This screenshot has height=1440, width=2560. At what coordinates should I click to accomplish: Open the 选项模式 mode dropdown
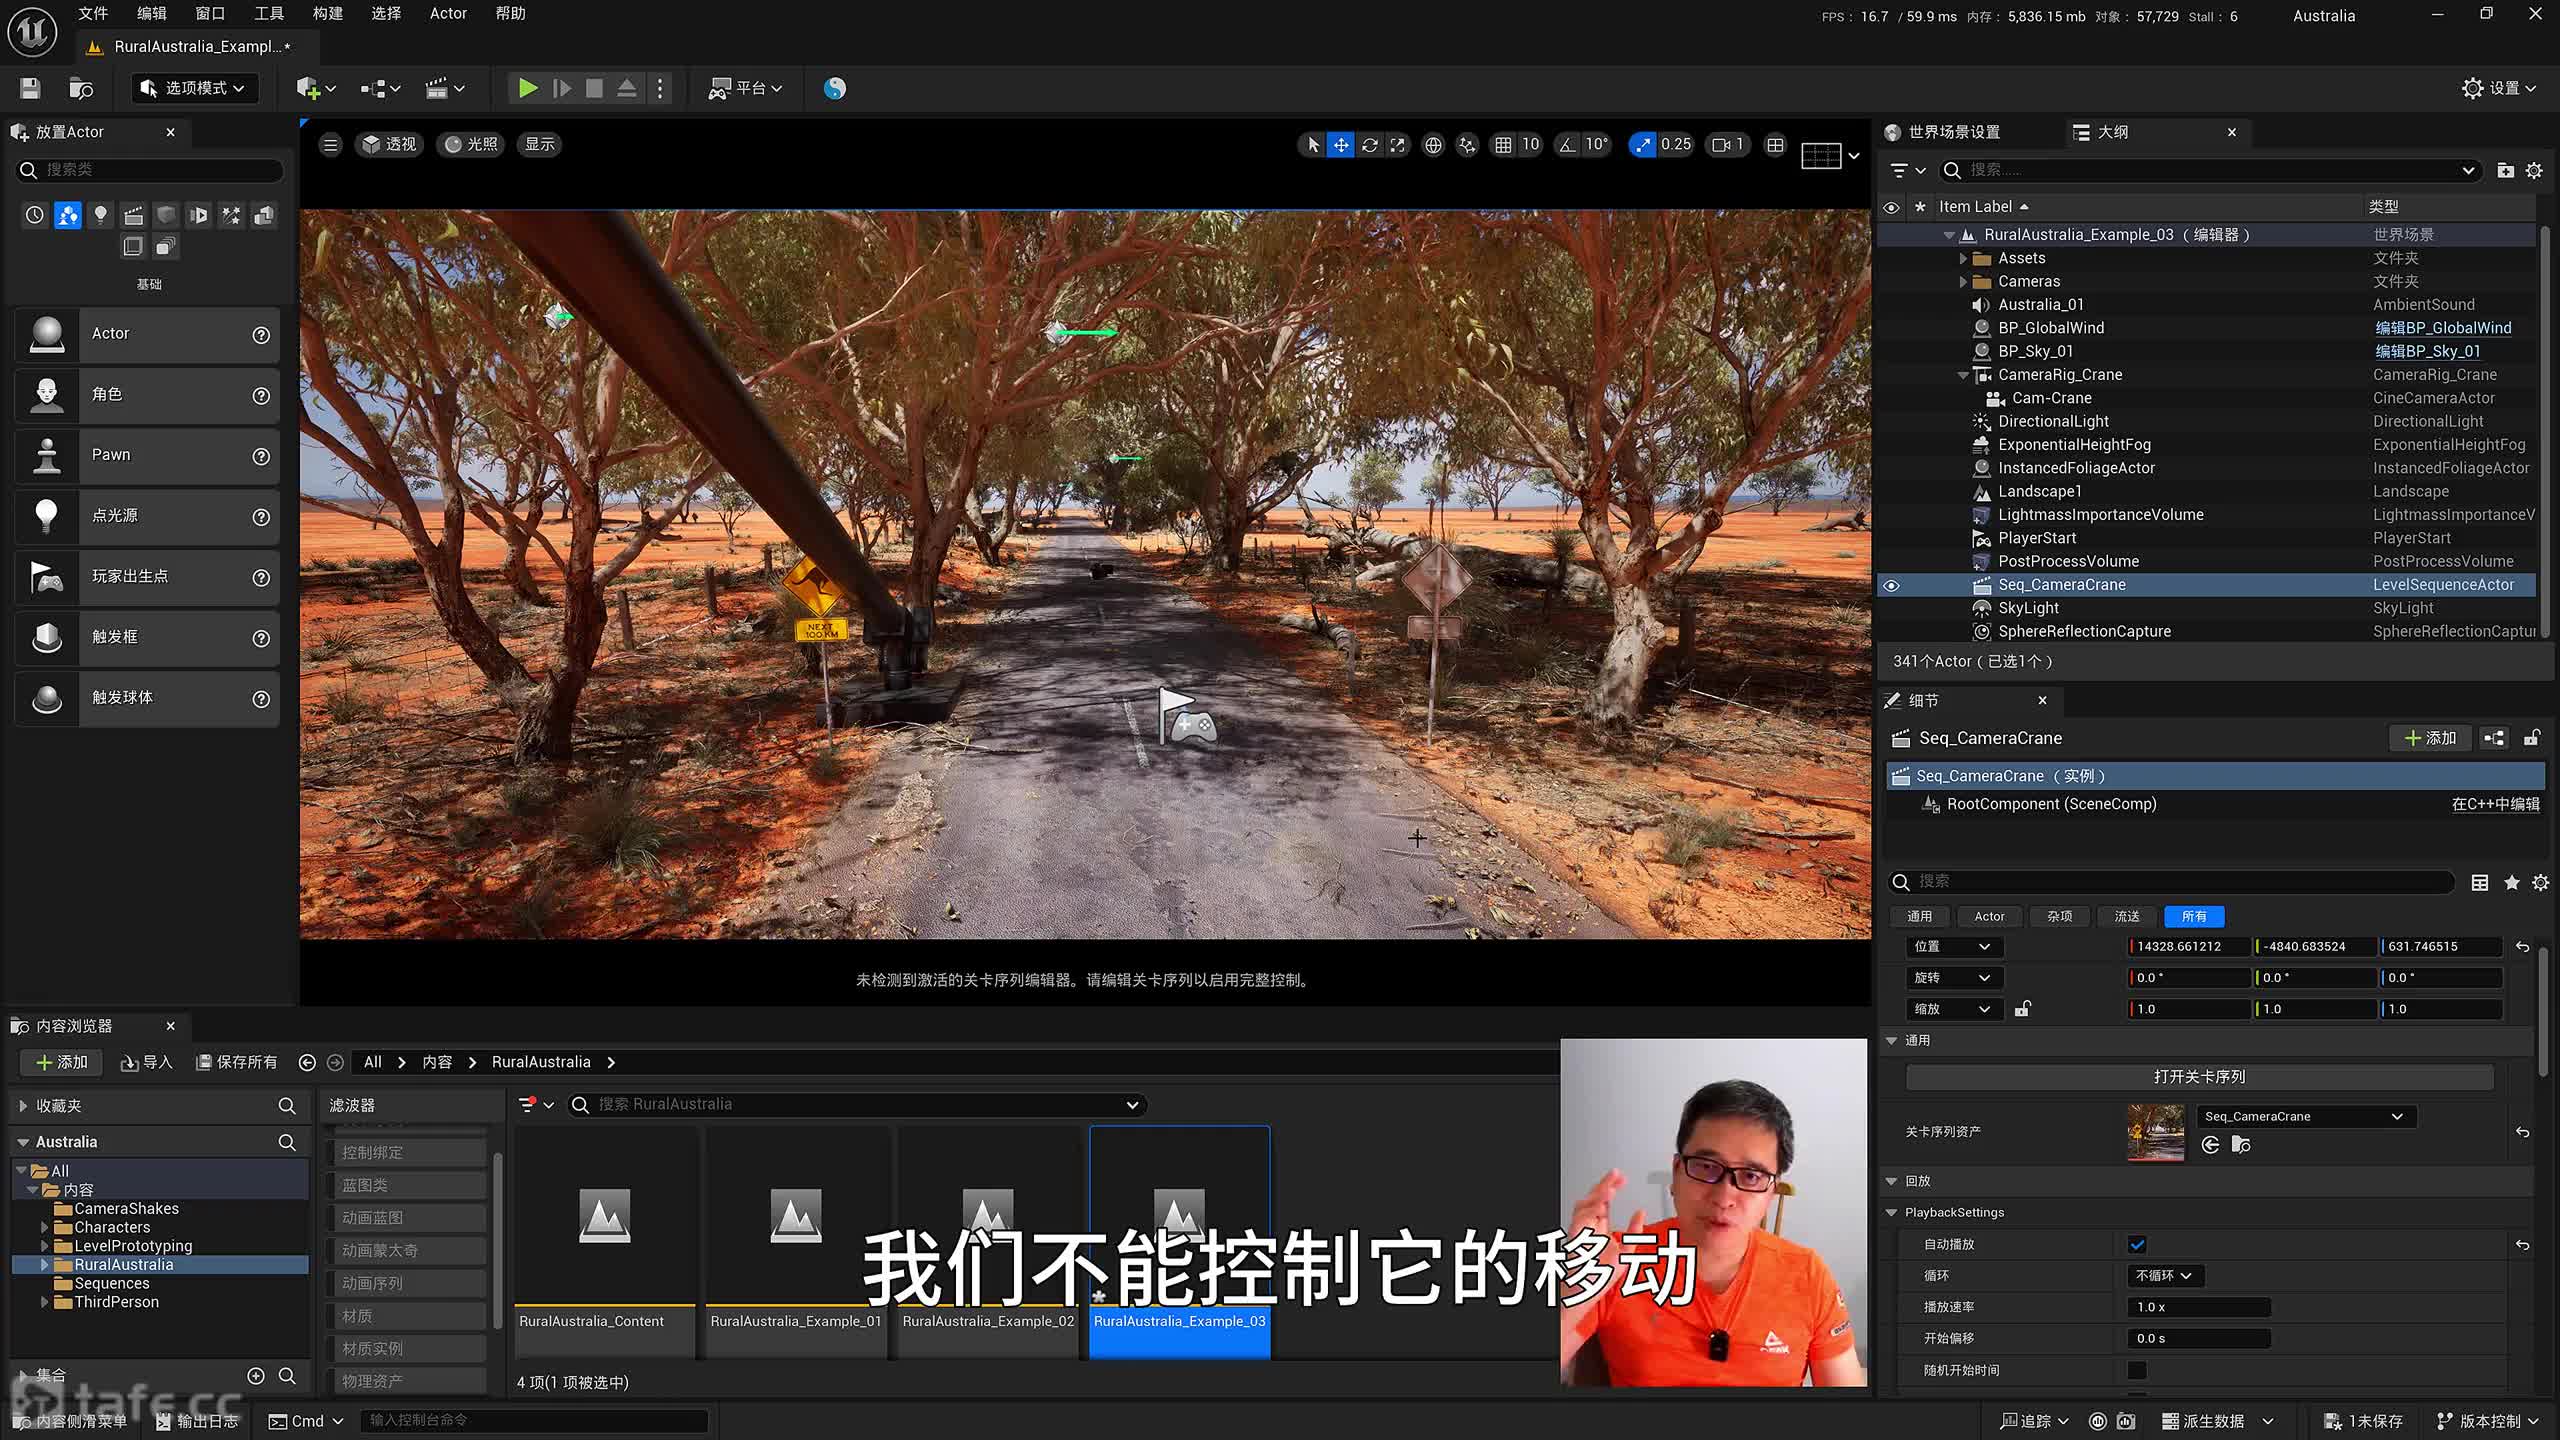[195, 88]
